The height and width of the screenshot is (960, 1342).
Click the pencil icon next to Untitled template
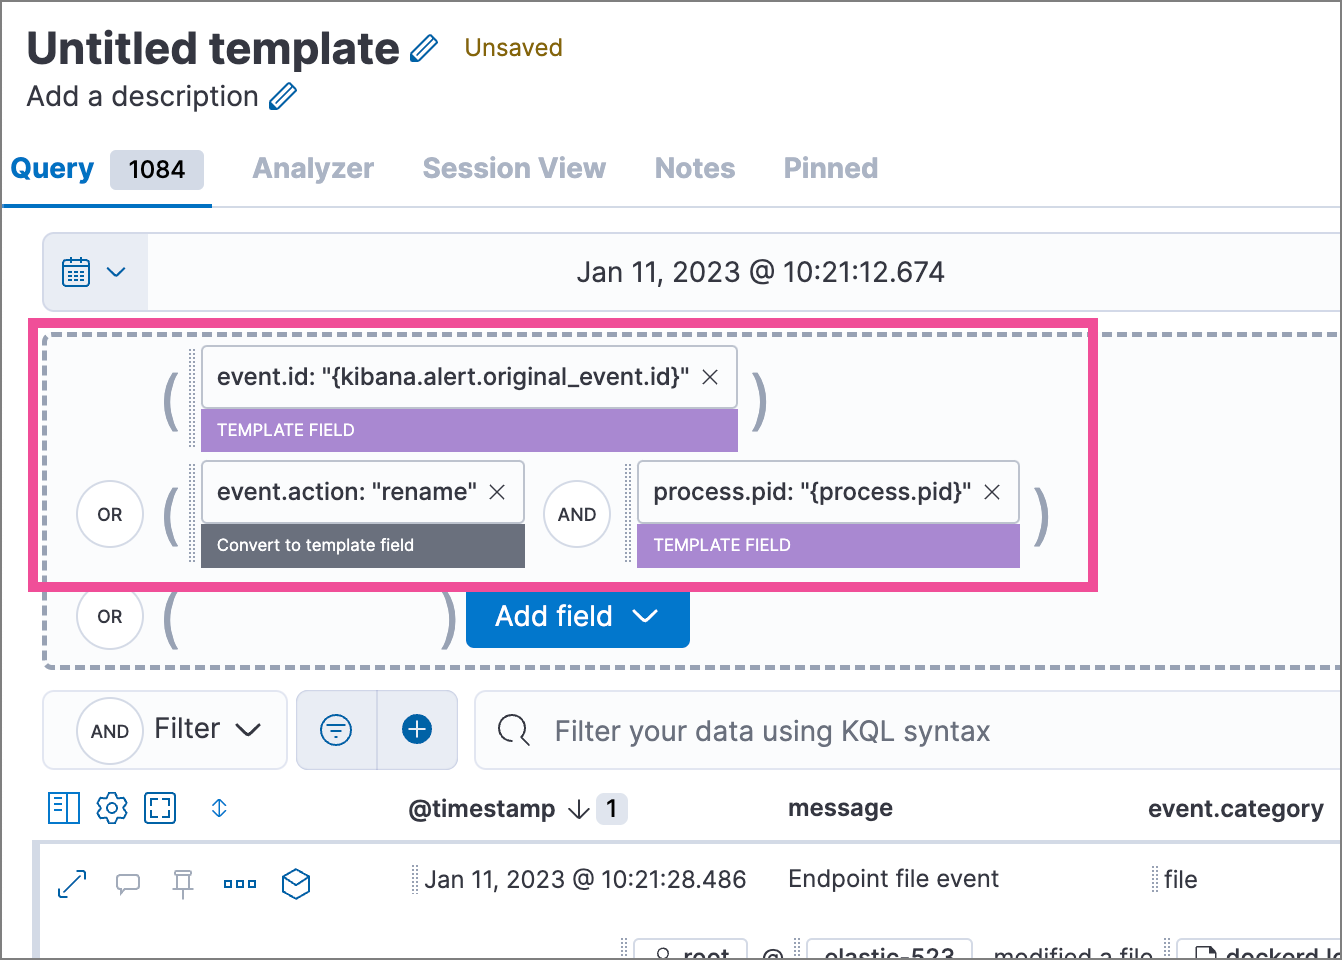pos(424,48)
